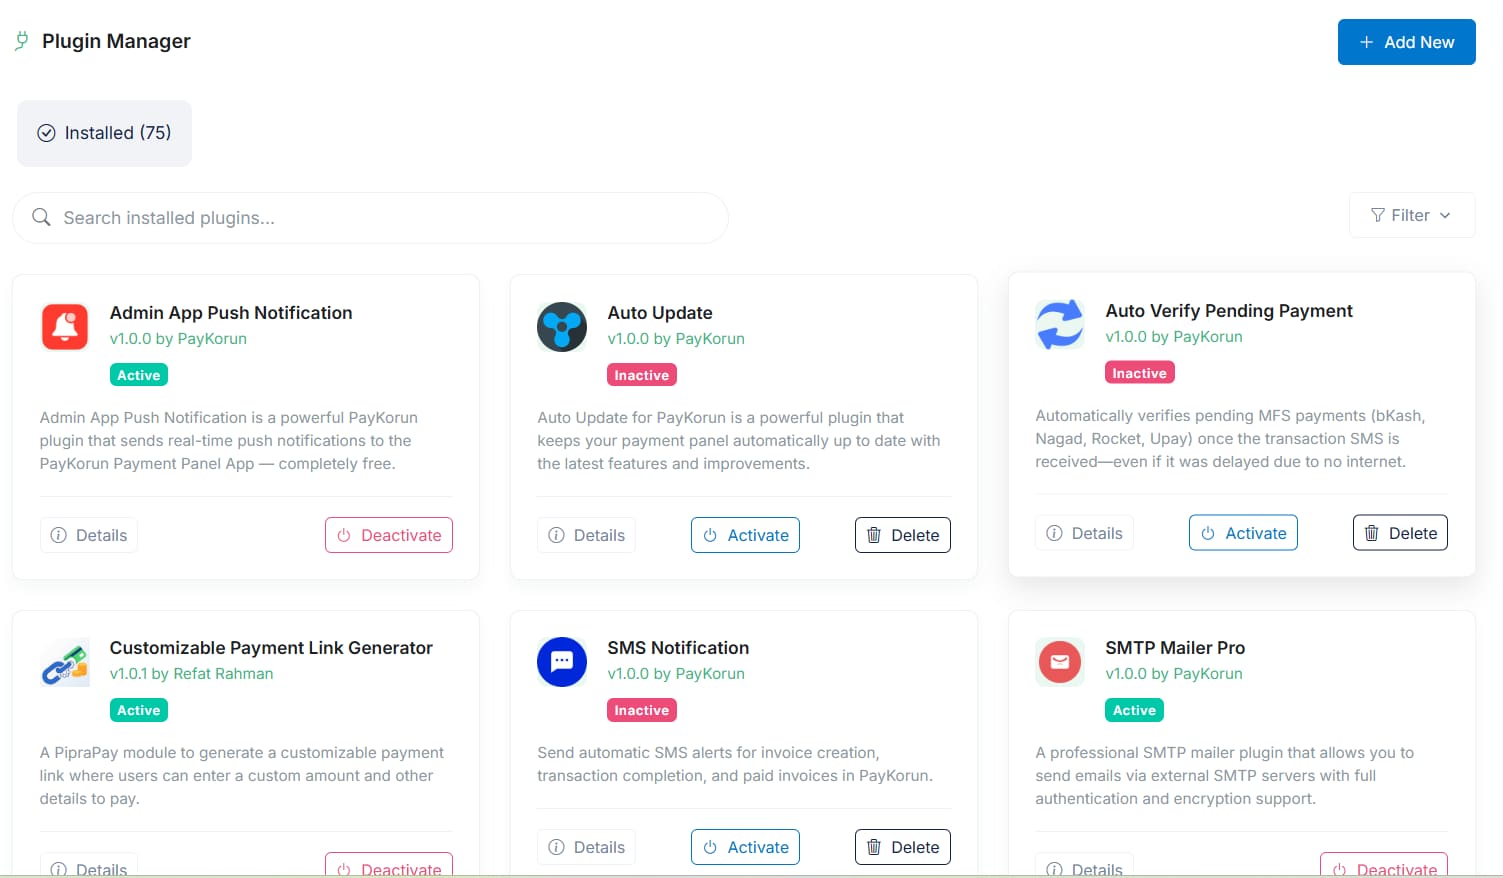Viewport: 1503px width, 878px height.
Task: Open Details for Auto Verify Pending Payment
Action: pyautogui.click(x=1084, y=533)
